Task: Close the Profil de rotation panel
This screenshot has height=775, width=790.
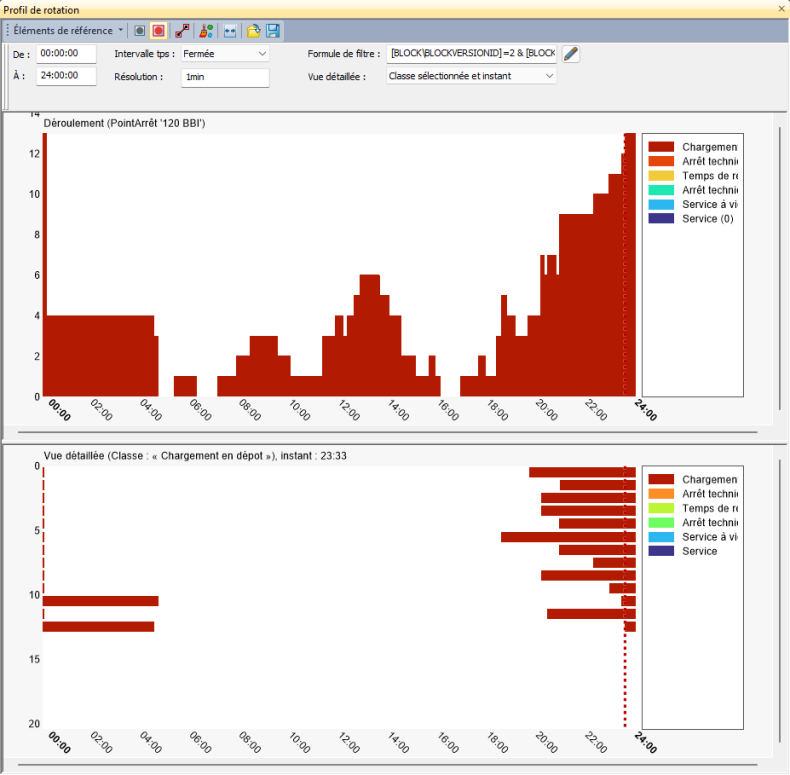Action: (781, 9)
